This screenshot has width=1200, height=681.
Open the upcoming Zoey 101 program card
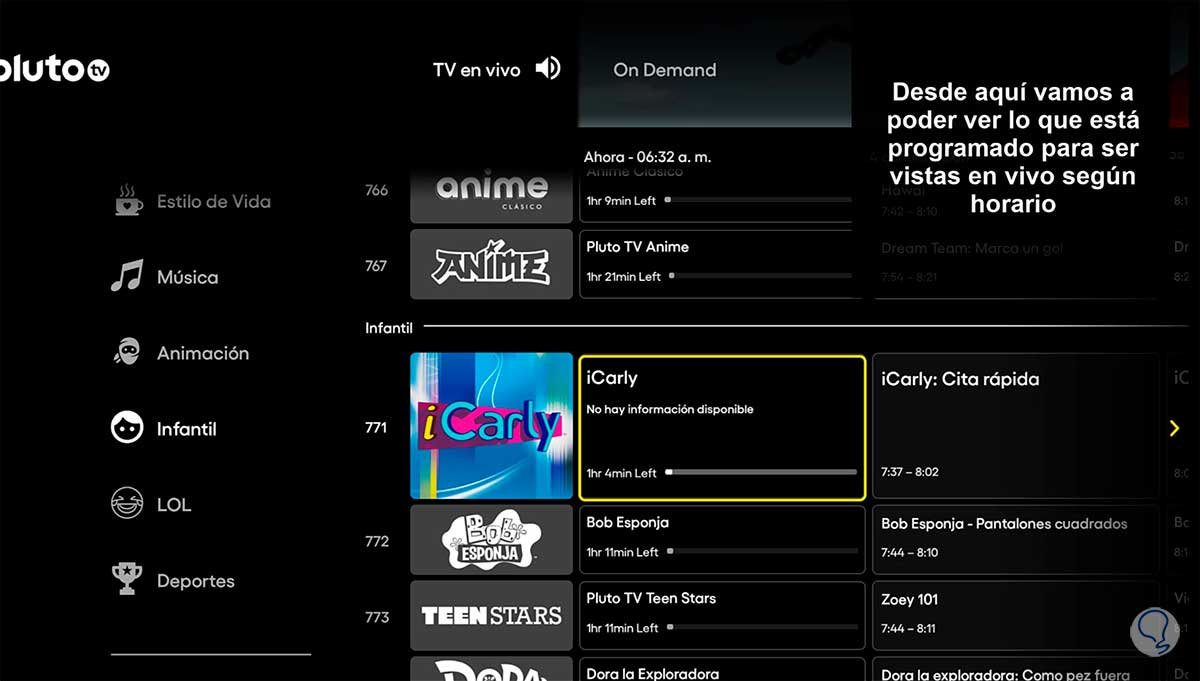point(1015,616)
